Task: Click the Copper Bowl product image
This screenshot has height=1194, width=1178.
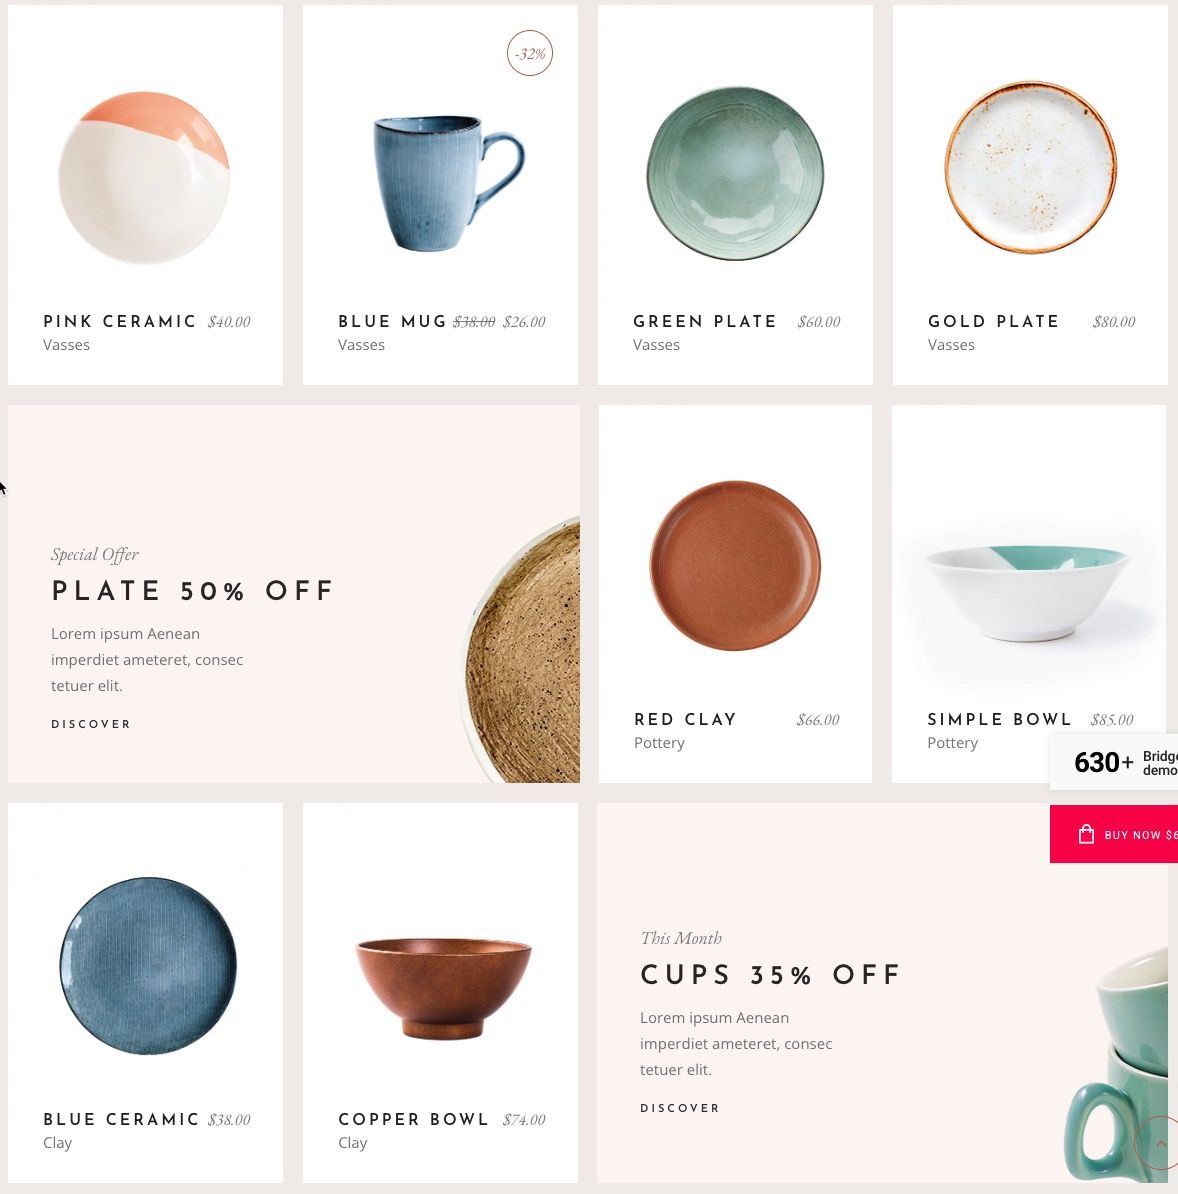Action: (x=443, y=988)
